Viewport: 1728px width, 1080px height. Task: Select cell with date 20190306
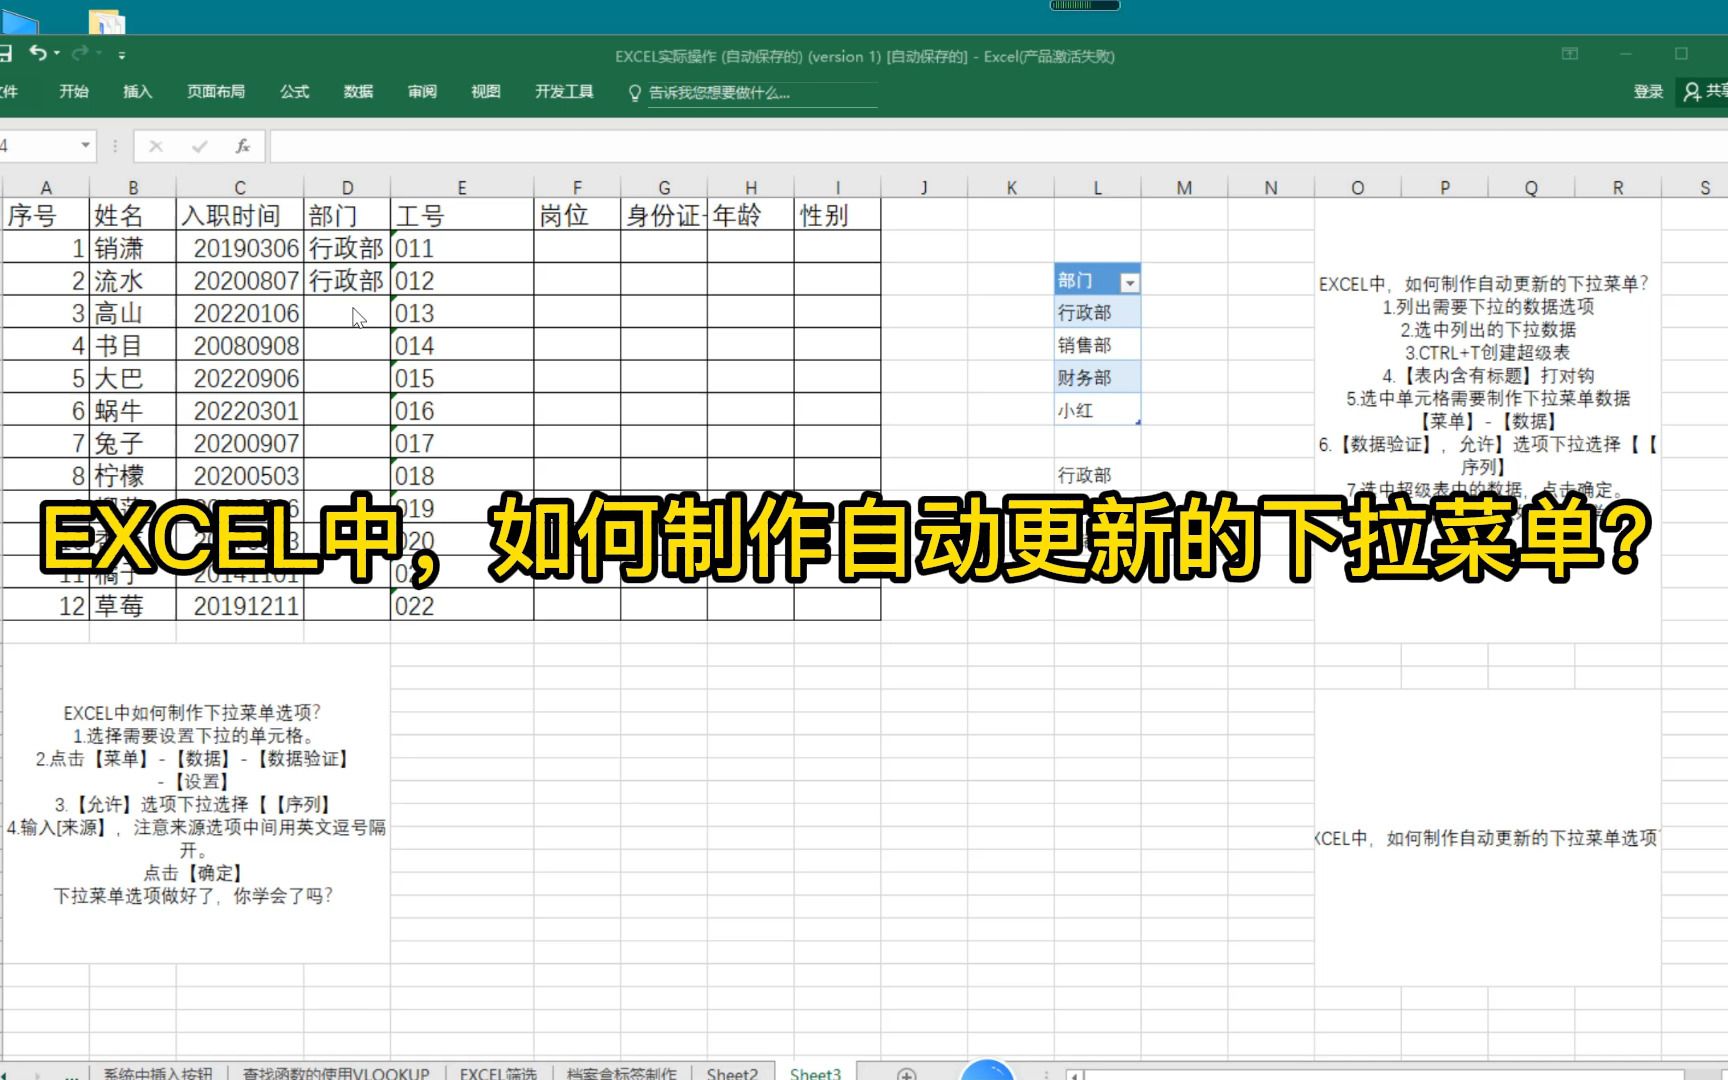240,248
